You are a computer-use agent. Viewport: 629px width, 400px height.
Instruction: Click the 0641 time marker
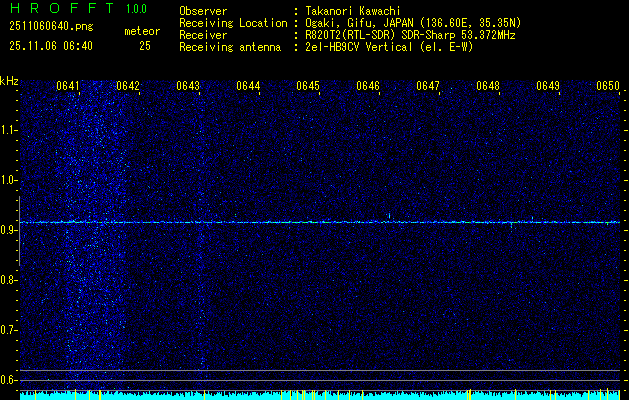[68, 86]
